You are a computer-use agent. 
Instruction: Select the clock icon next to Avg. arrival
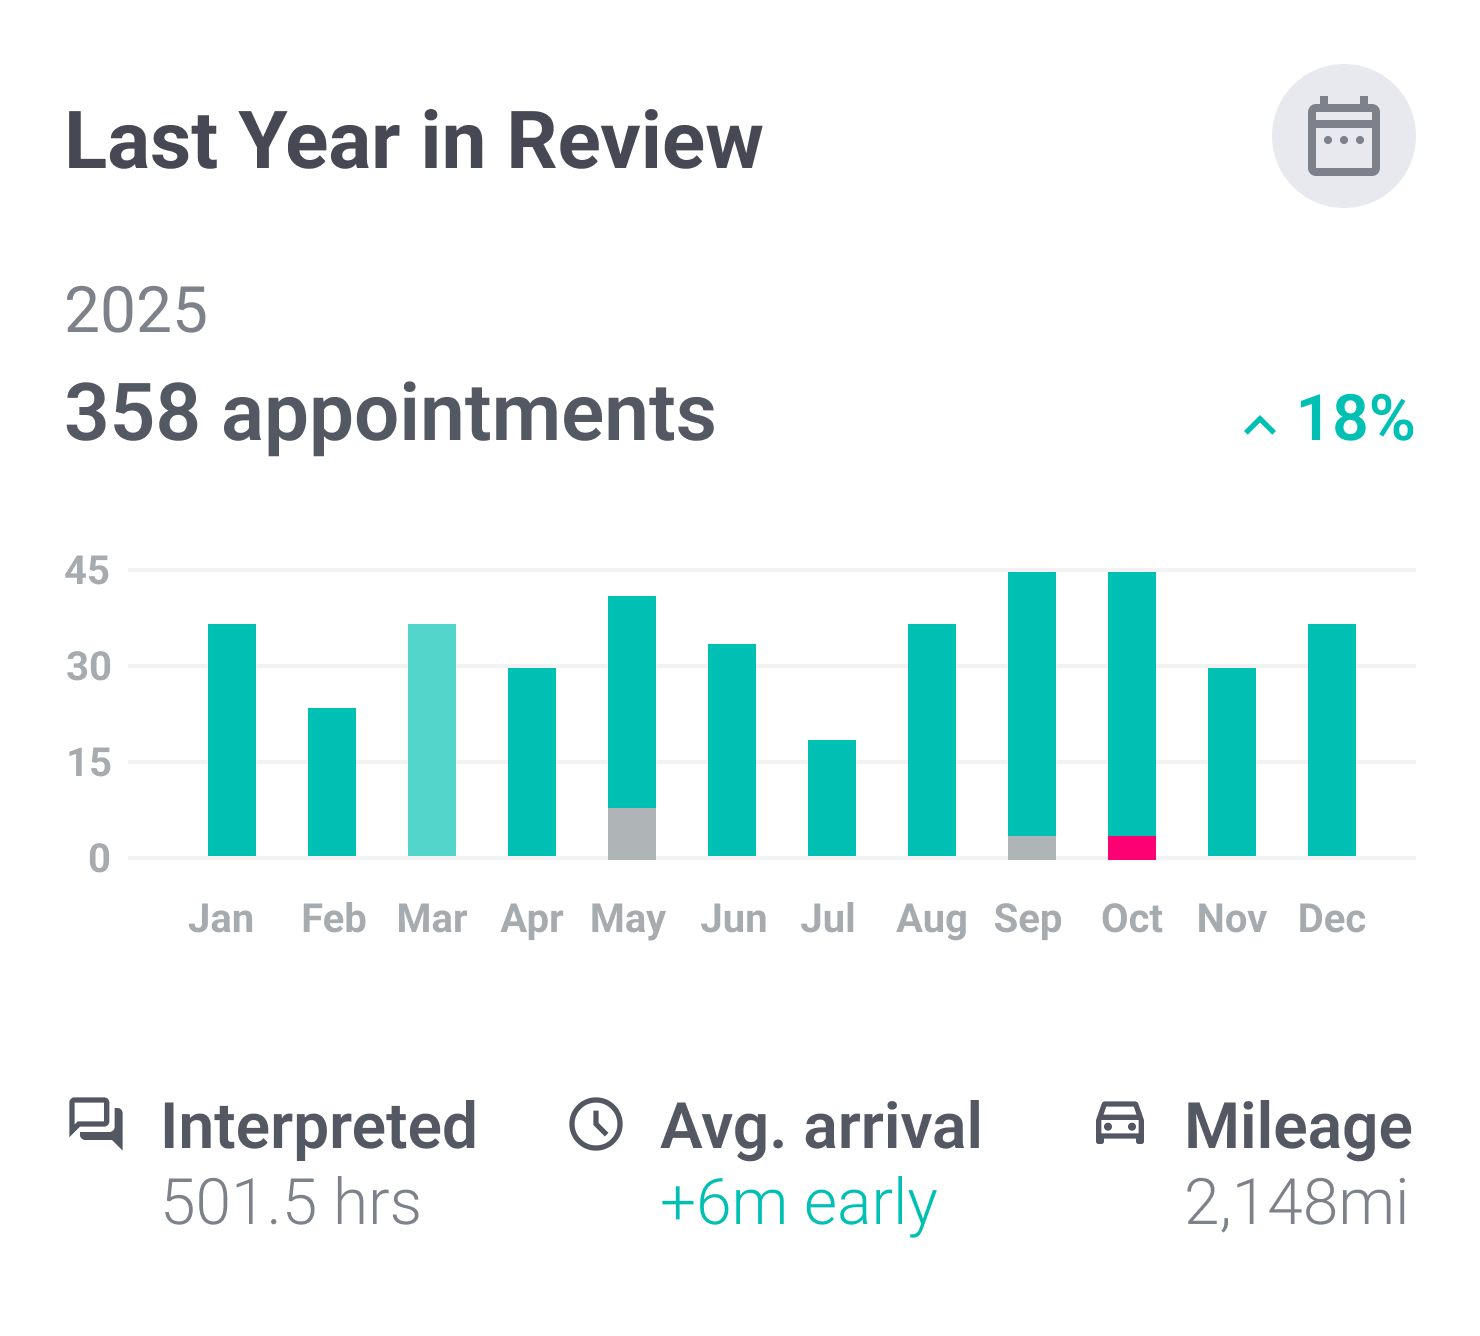pos(597,1124)
